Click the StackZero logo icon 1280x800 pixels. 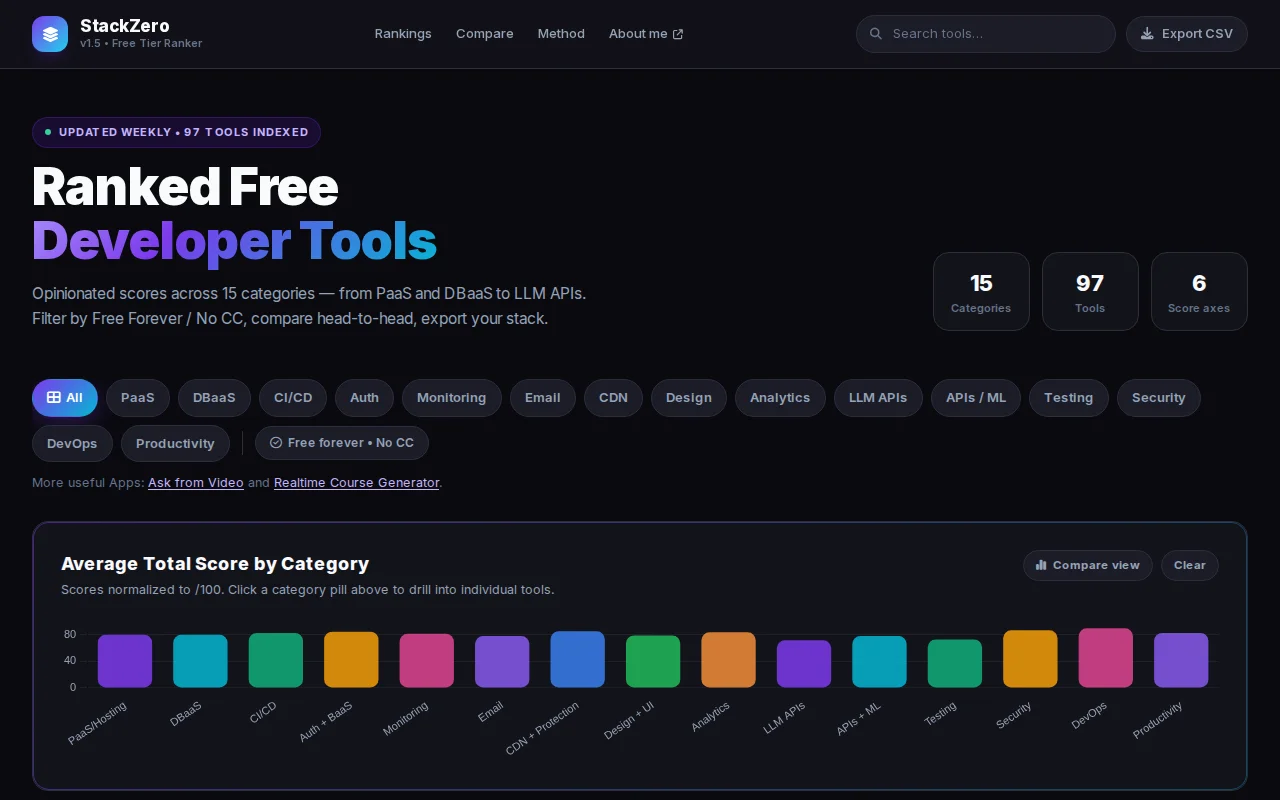pos(50,34)
